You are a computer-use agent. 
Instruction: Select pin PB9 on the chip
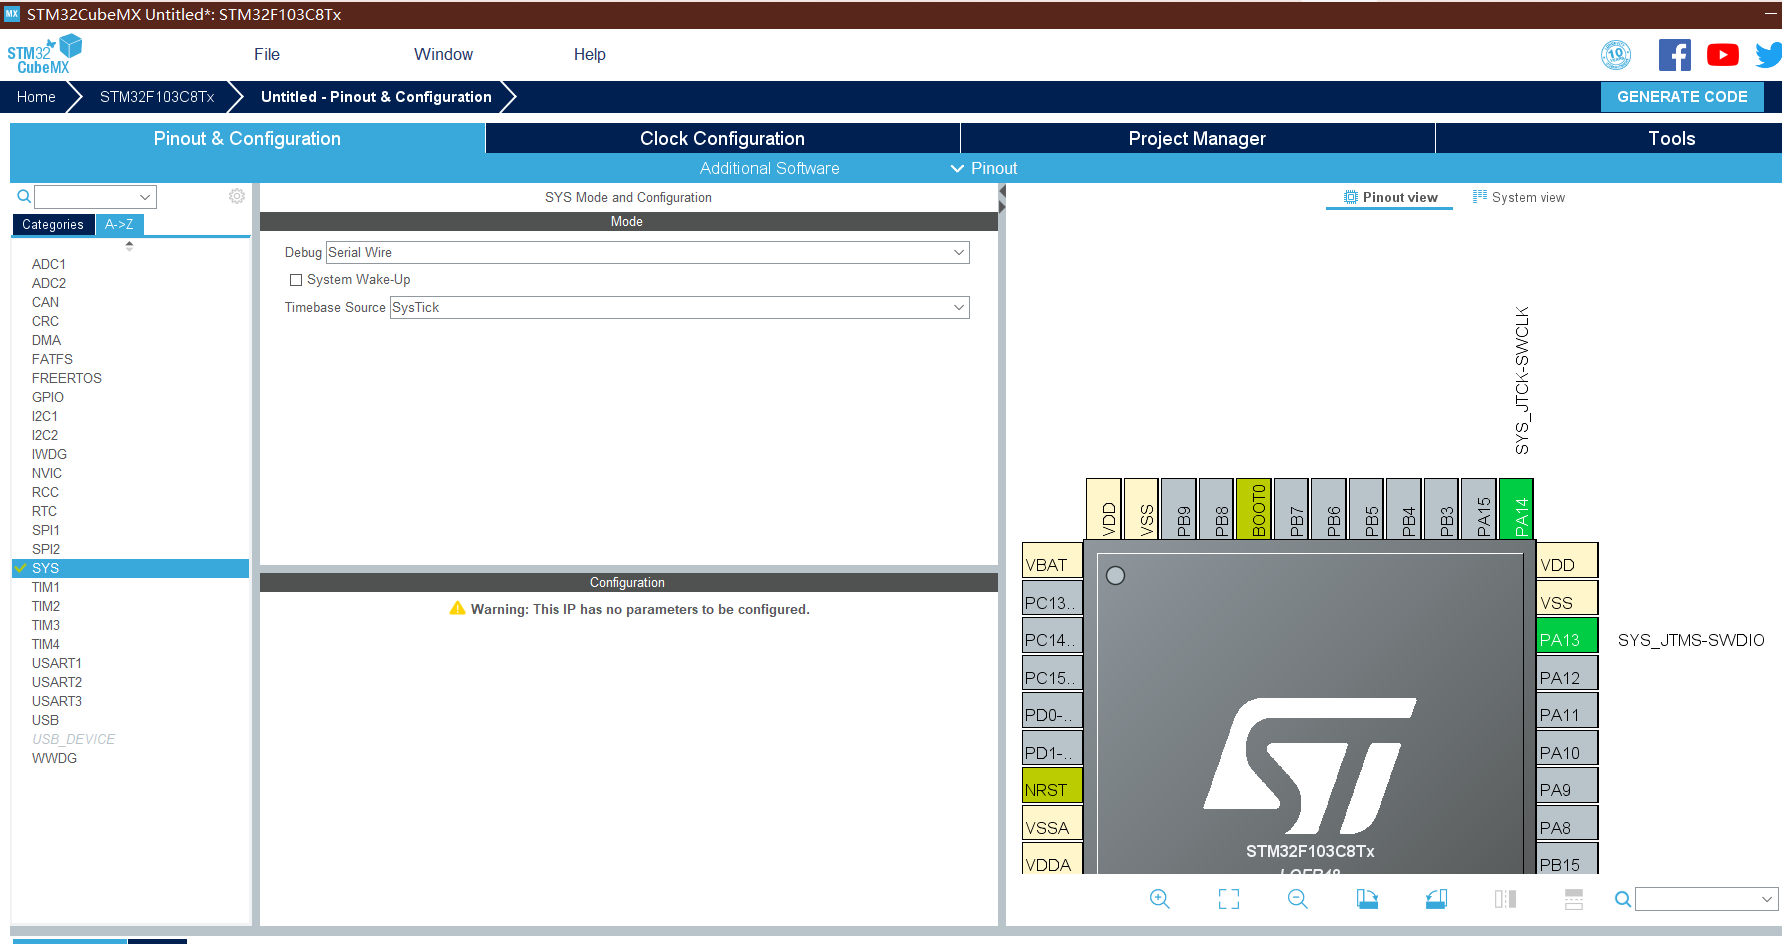[x=1179, y=509]
